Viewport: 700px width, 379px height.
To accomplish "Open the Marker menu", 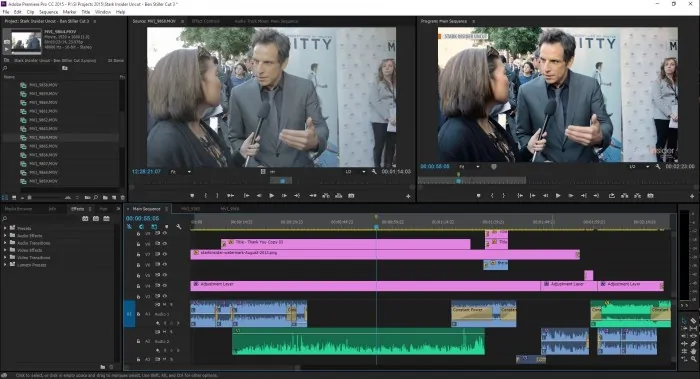I will pos(69,12).
